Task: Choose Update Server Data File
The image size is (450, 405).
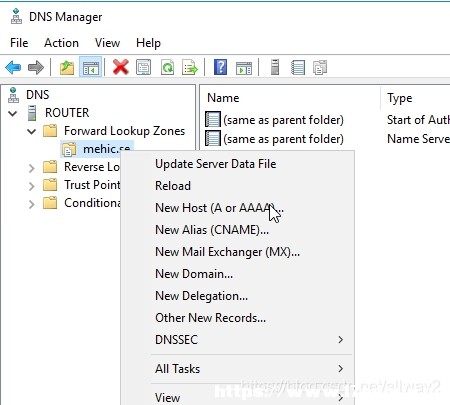Action: point(216,164)
